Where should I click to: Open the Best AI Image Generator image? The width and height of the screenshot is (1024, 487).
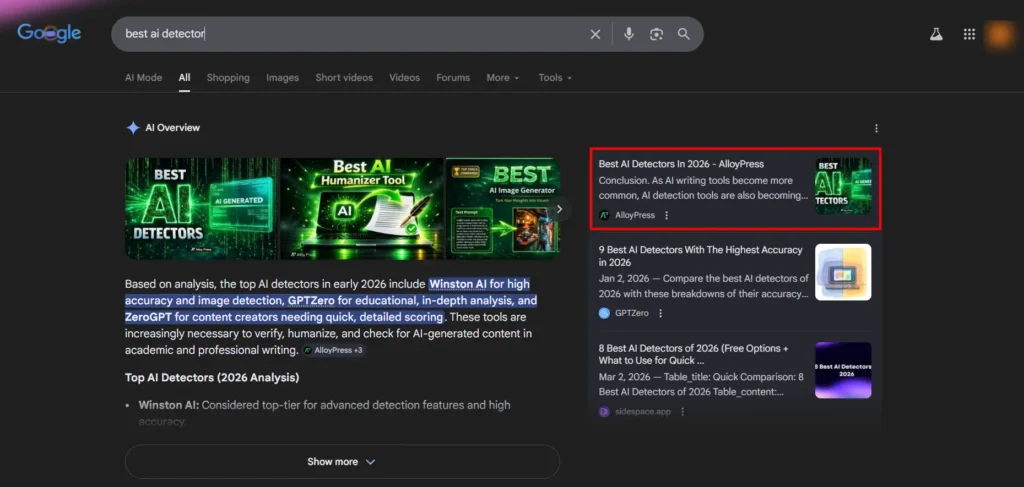[x=503, y=209]
